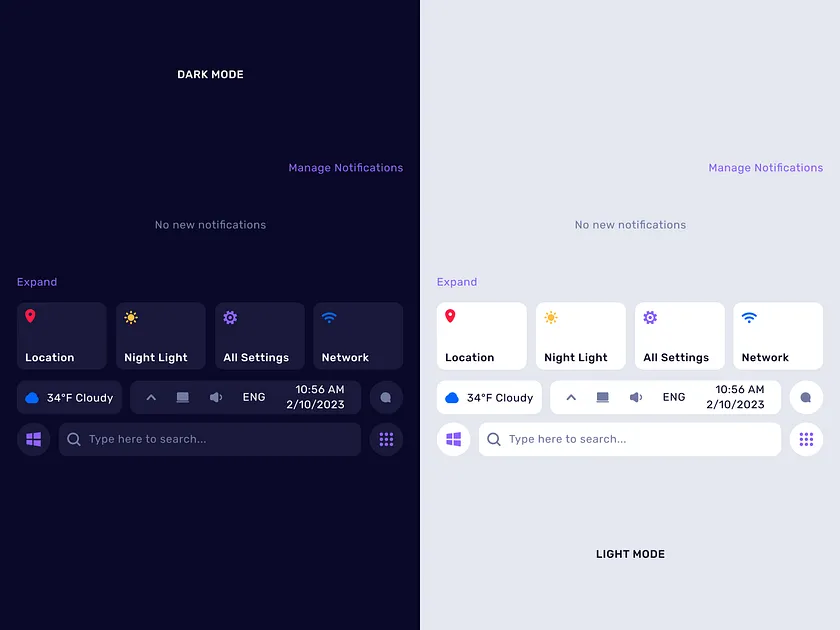Click the up chevron in the light taskbar
The height and width of the screenshot is (630, 840).
(x=570, y=397)
